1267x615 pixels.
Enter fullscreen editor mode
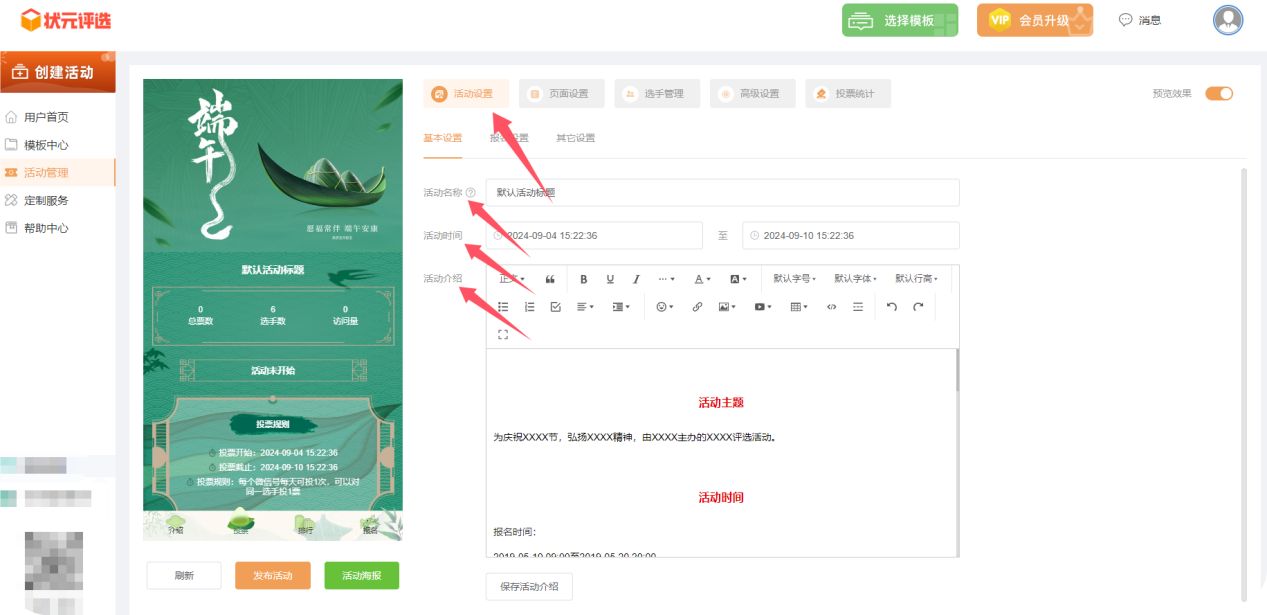[503, 334]
